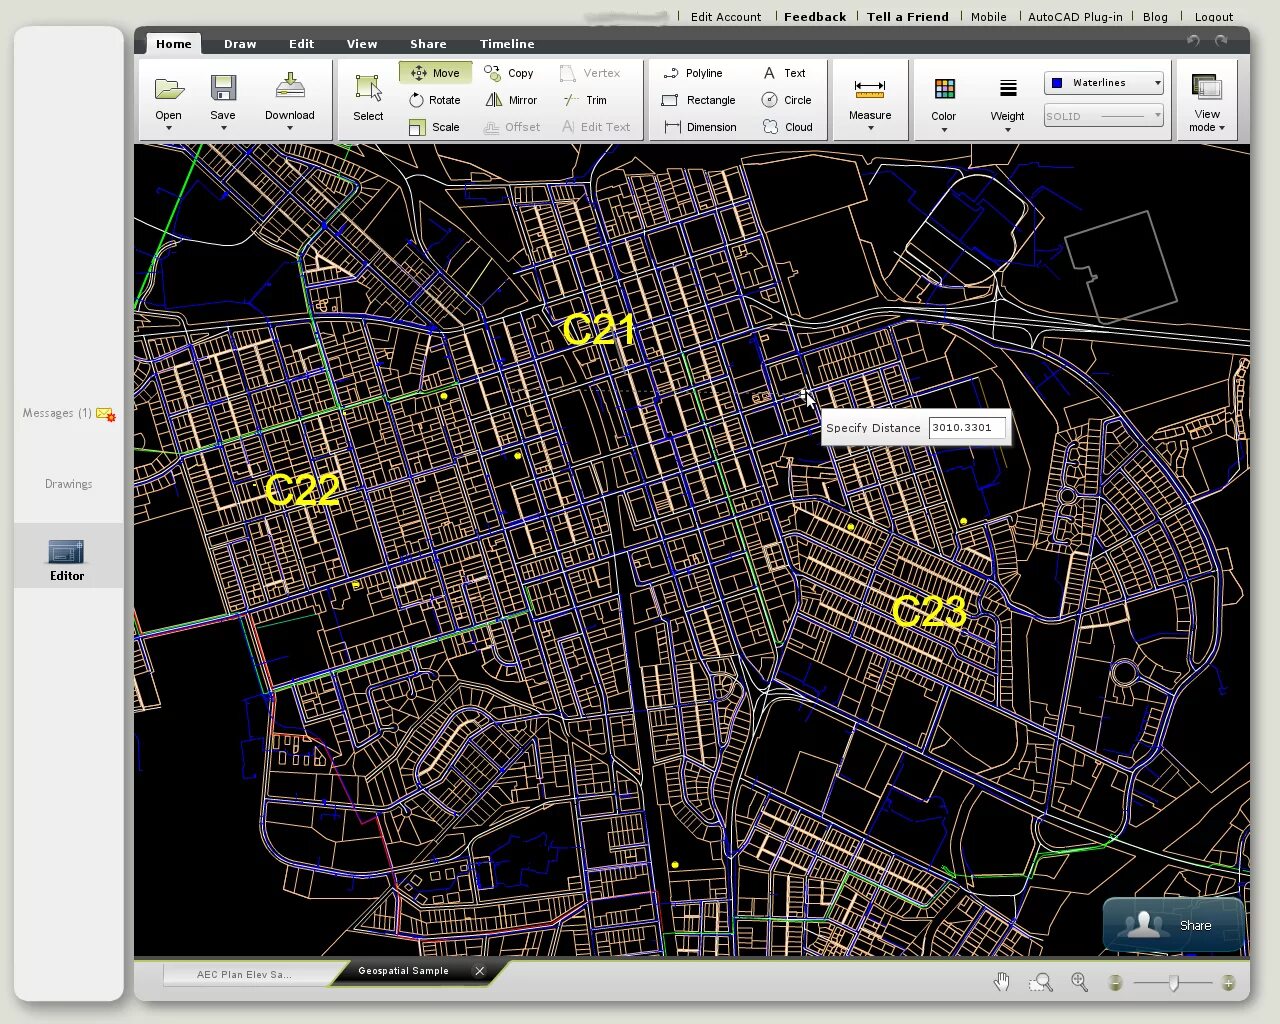
Task: Draw a Circle
Action: (x=786, y=100)
